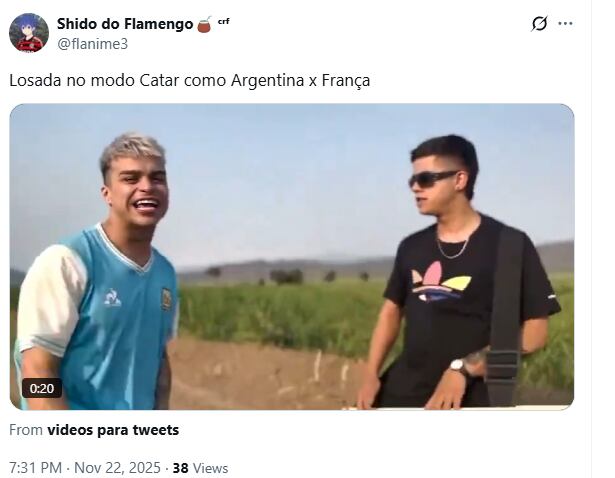Click the @flanime3 handle
This screenshot has height=478, width=615.
(93, 44)
